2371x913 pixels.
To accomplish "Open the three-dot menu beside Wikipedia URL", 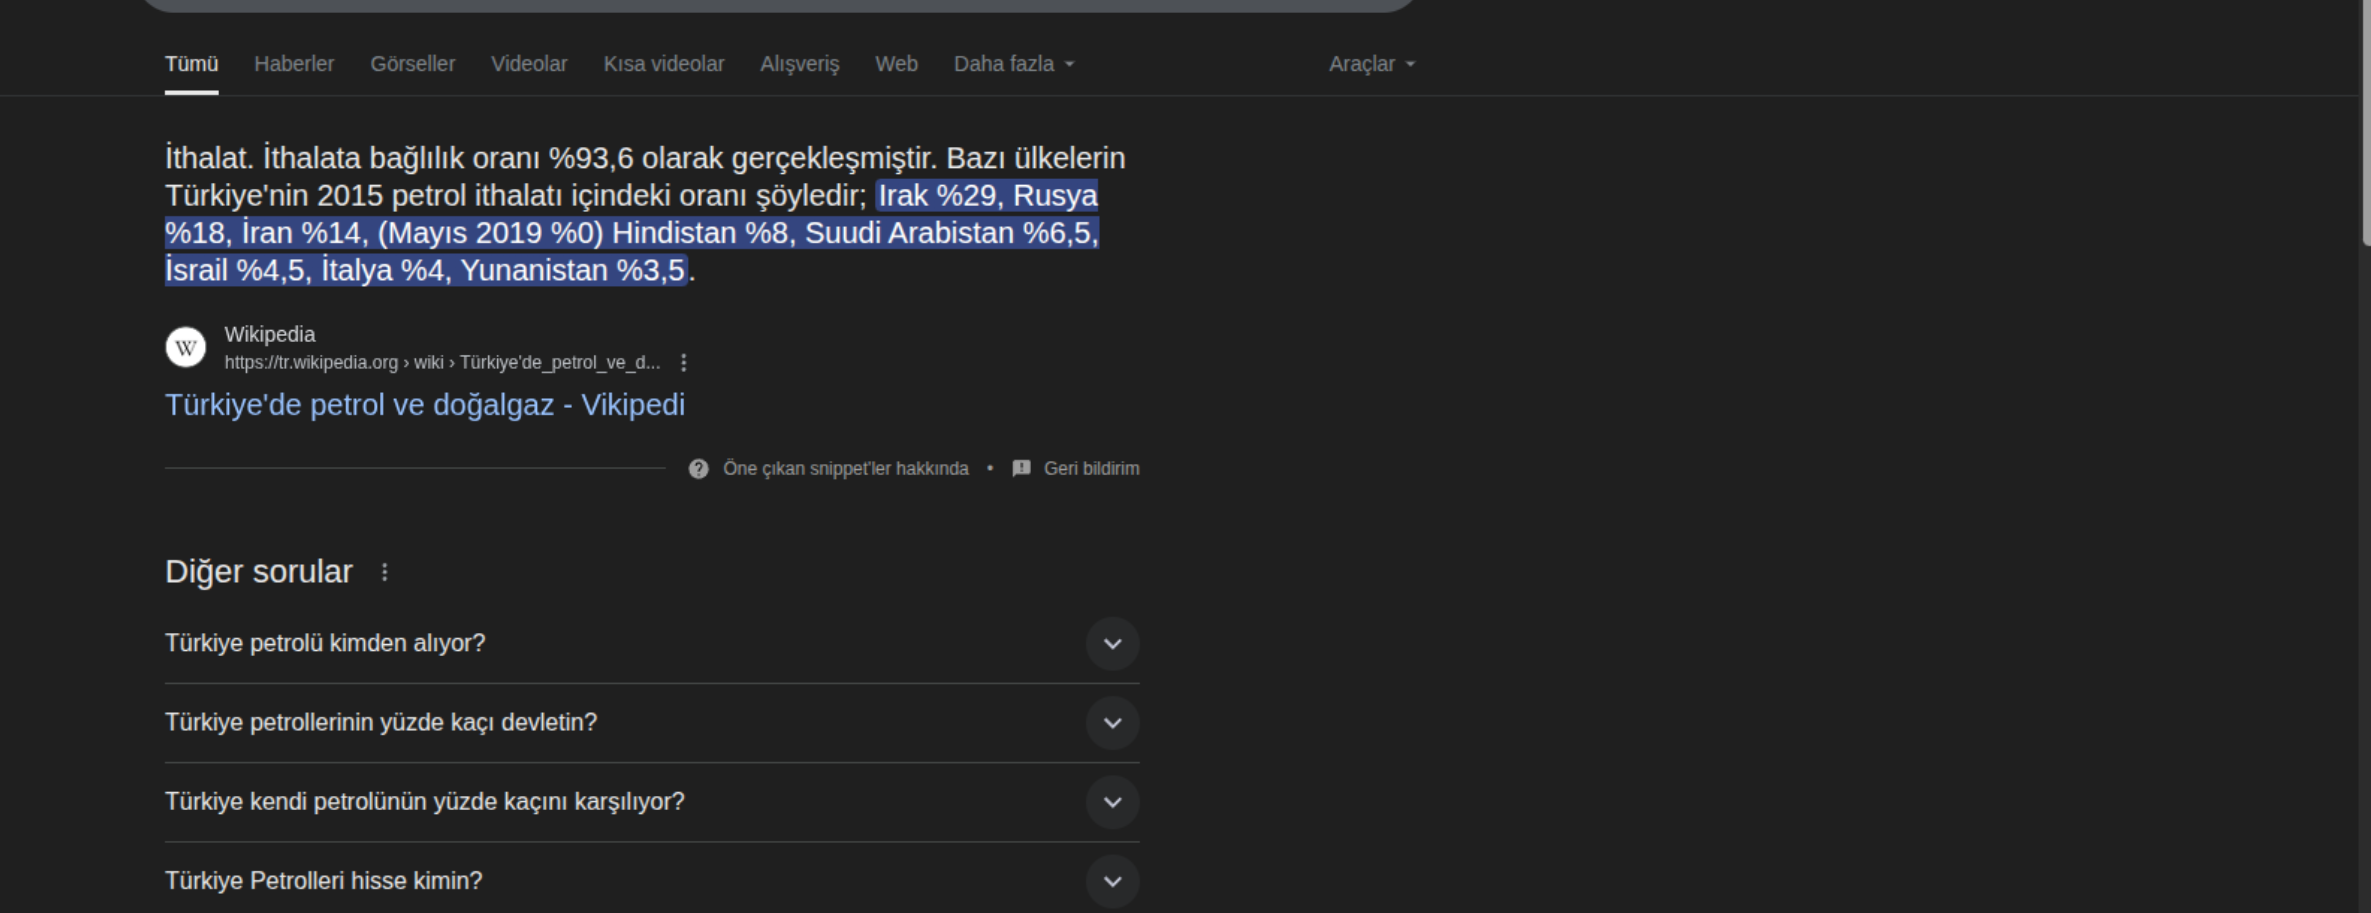I will click(684, 363).
